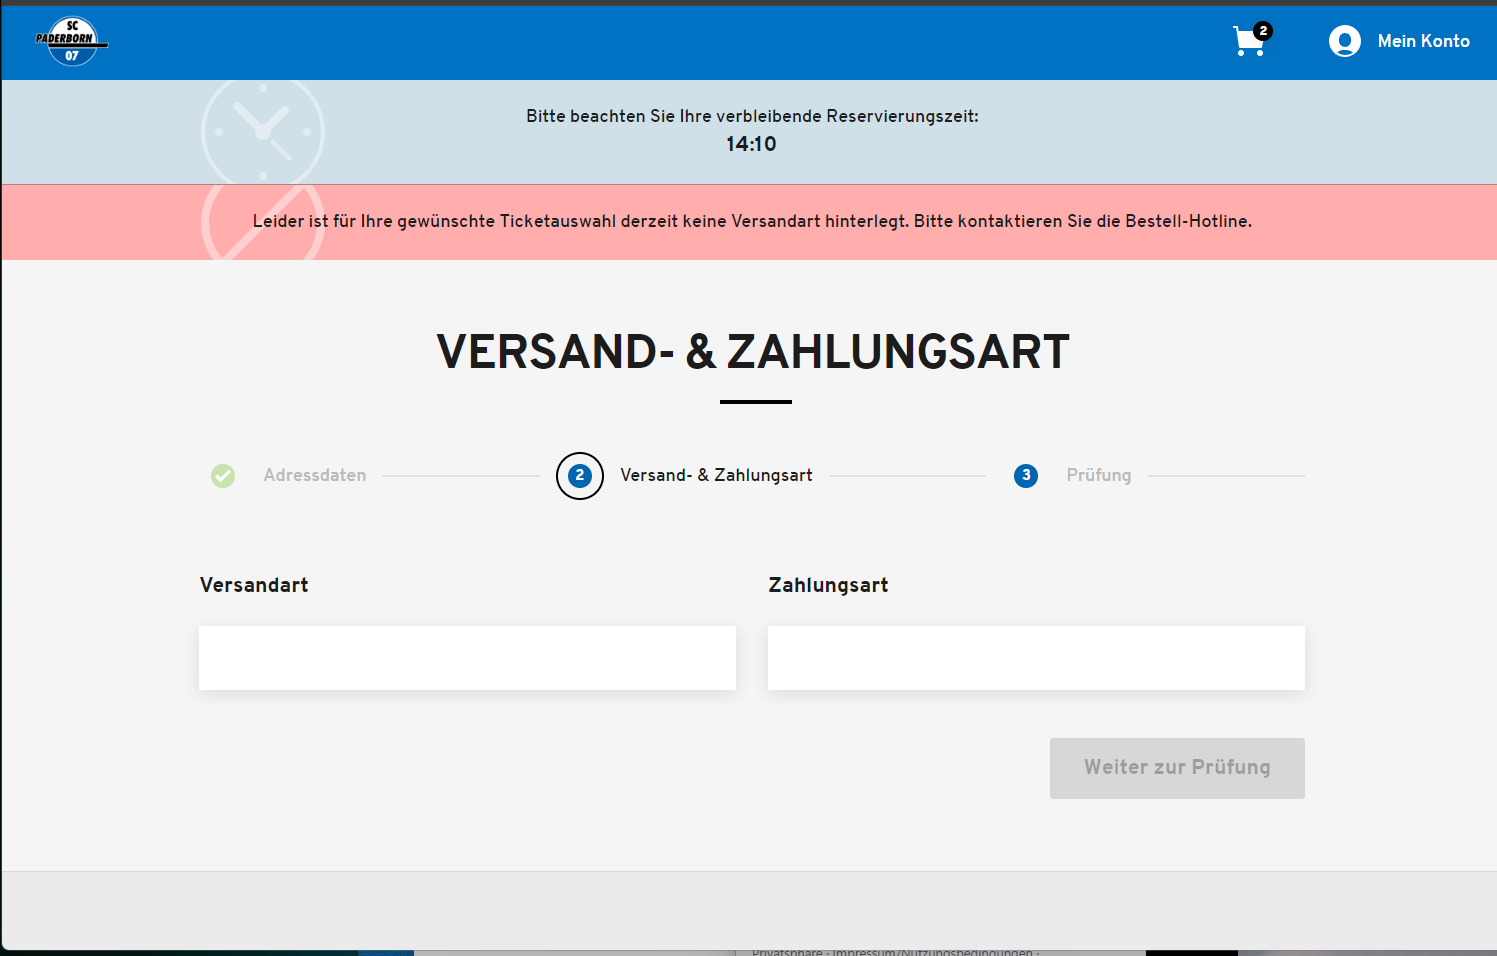Click the green Adressdaten checkmark icon

223,476
